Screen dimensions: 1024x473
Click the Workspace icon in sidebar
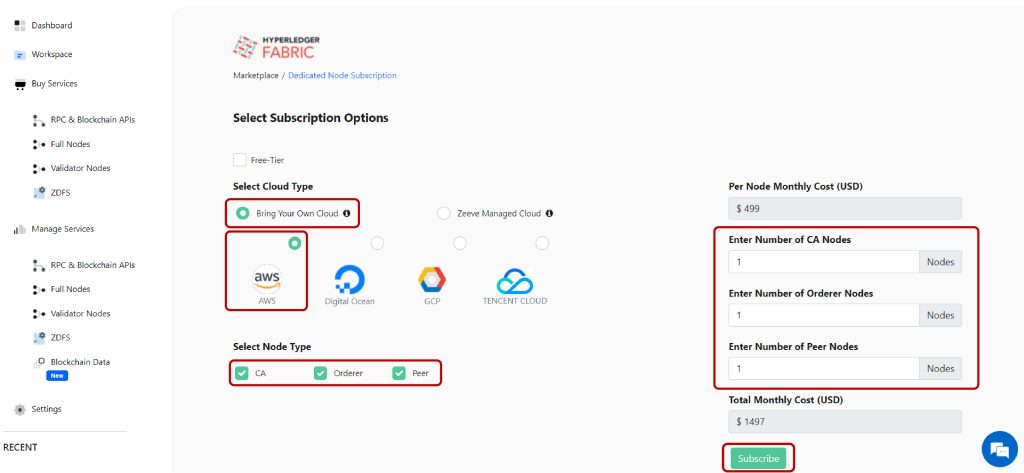click(x=20, y=55)
